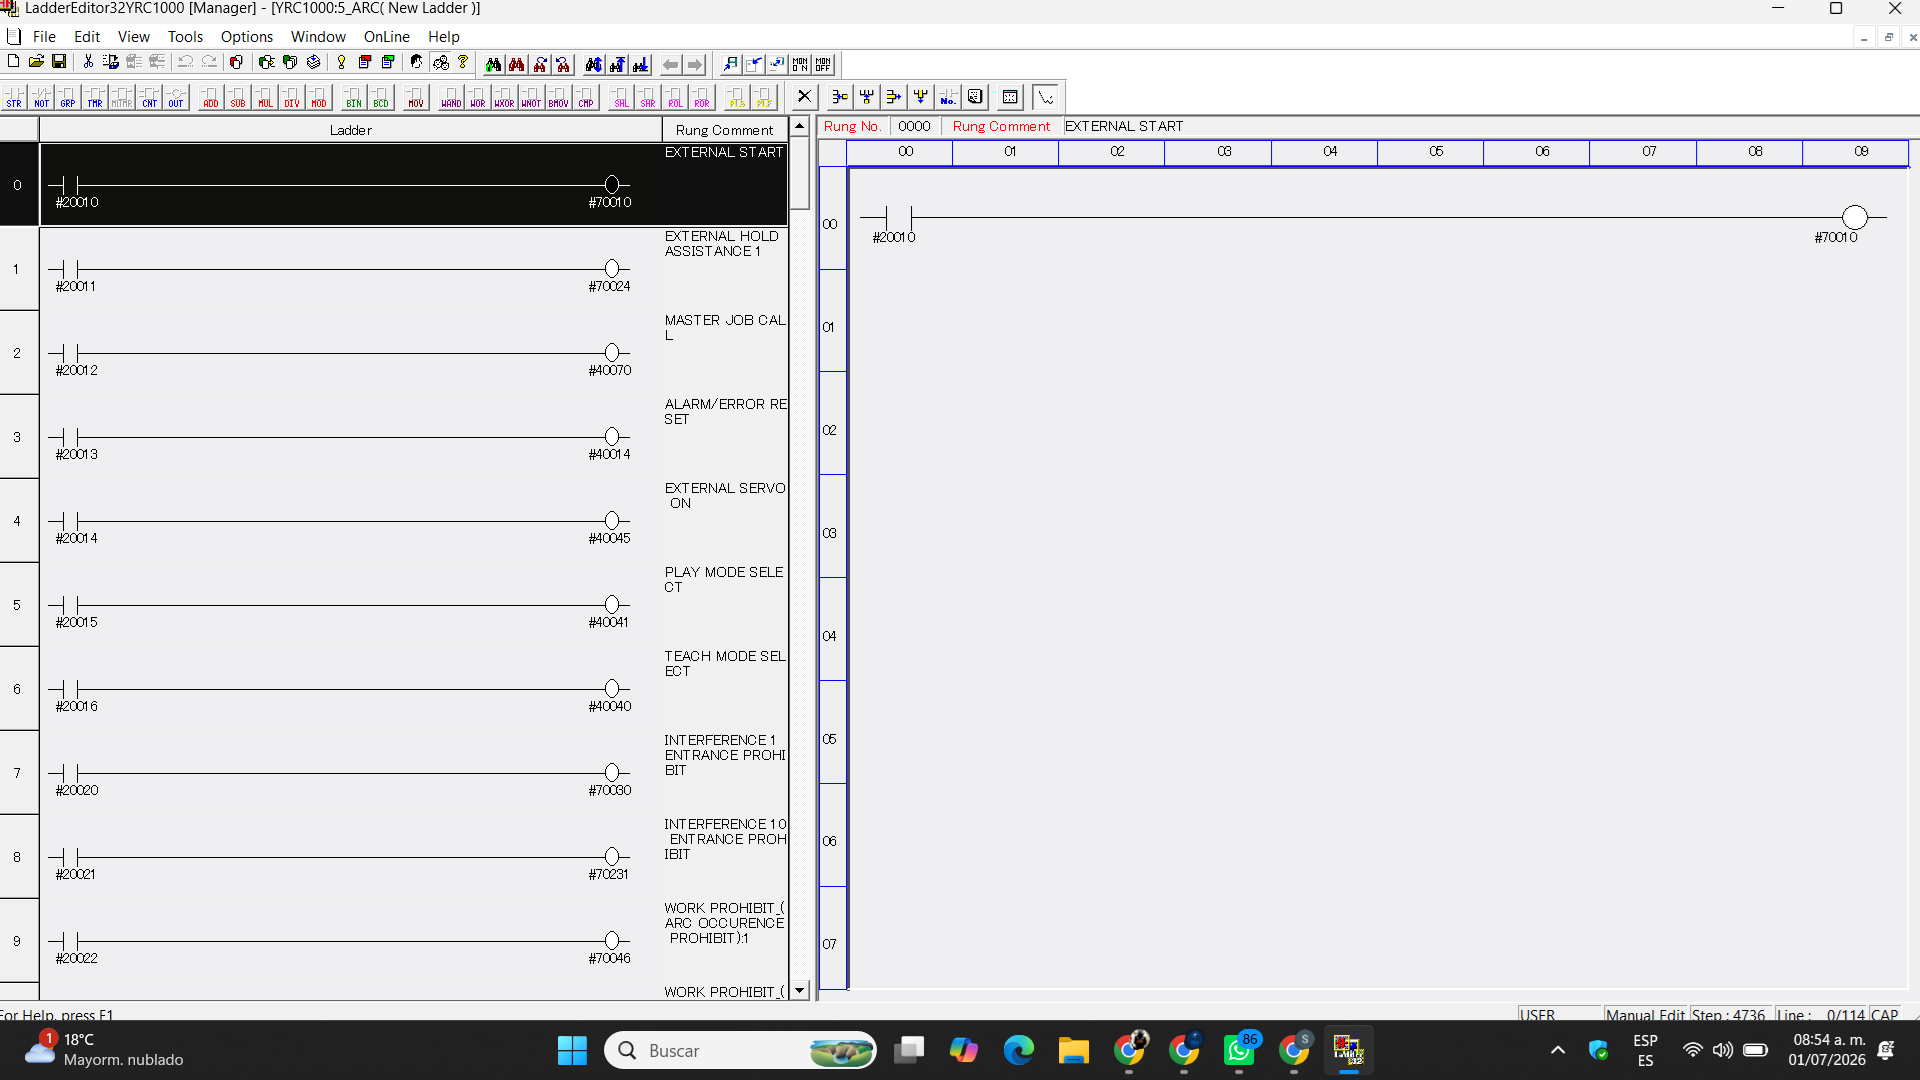1920x1080 pixels.
Task: Open the View menu
Action: [133, 37]
